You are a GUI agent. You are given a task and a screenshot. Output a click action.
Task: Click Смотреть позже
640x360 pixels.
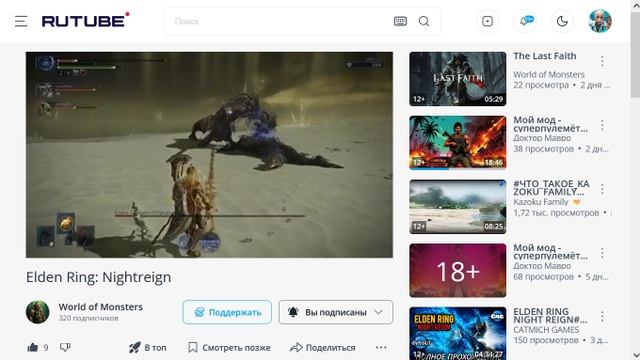click(229, 347)
